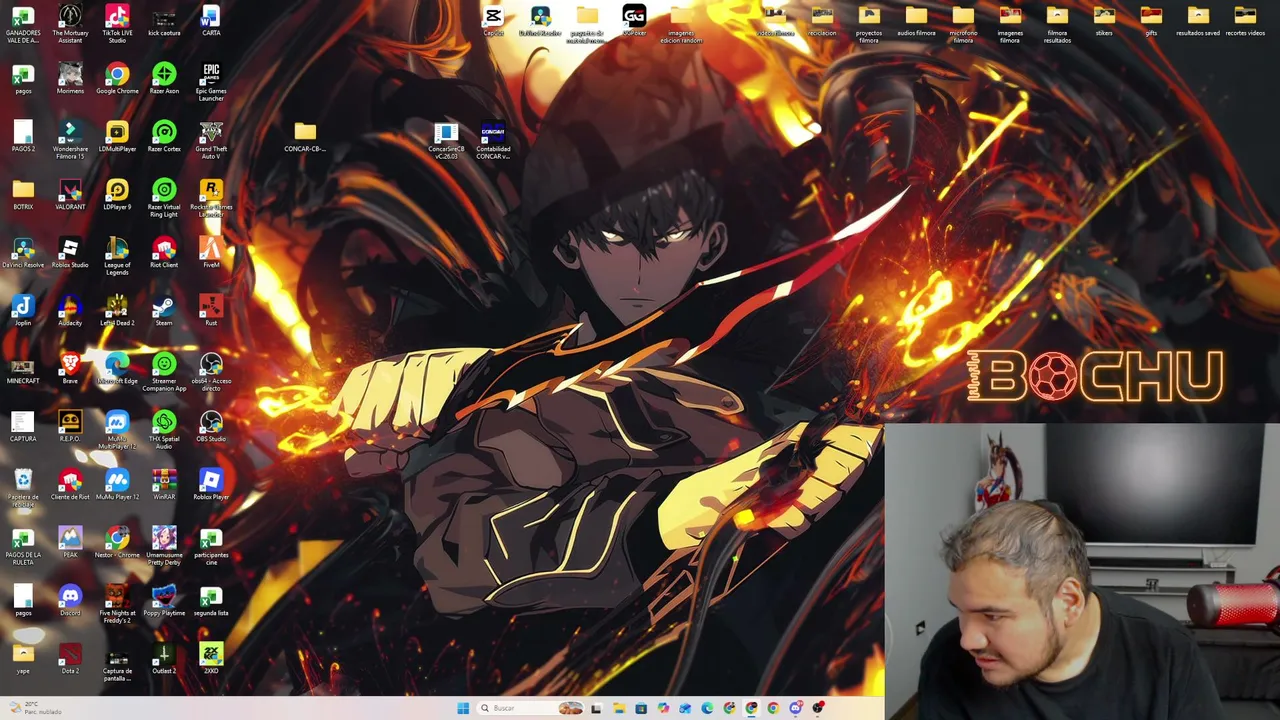
Task: Open the MINECRAFT shortcut
Action: click(23, 369)
